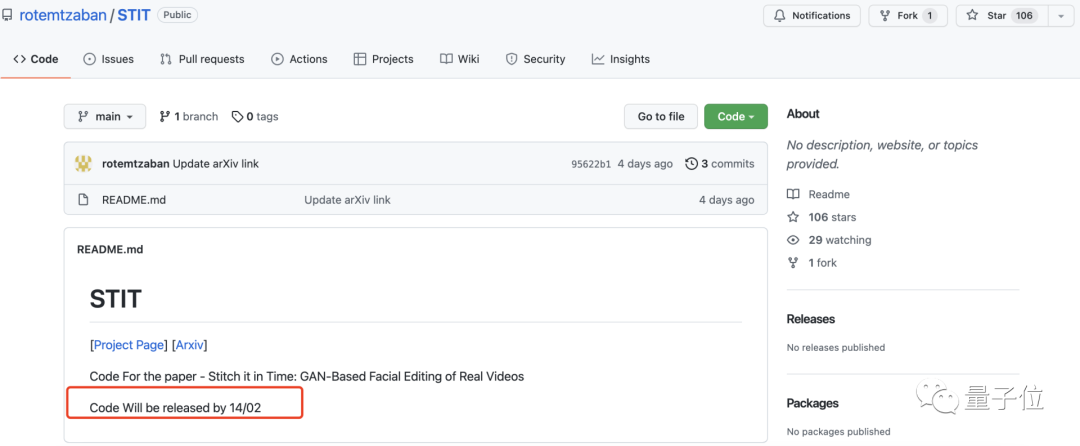Click the repository book icon beside rotemtzaban
This screenshot has width=1080, height=446.
point(7,16)
